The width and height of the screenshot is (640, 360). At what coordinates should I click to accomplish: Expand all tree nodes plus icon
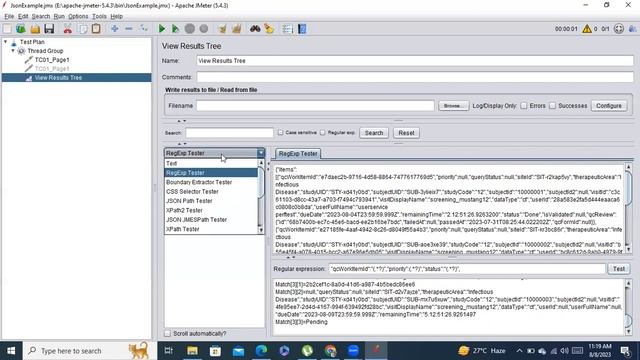pyautogui.click(x=115, y=29)
